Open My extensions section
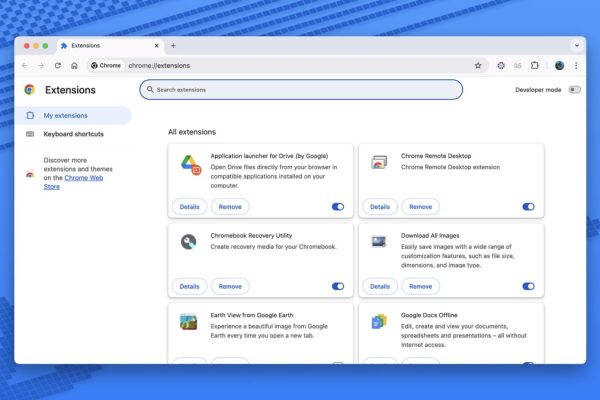The height and width of the screenshot is (400, 600). (73, 115)
